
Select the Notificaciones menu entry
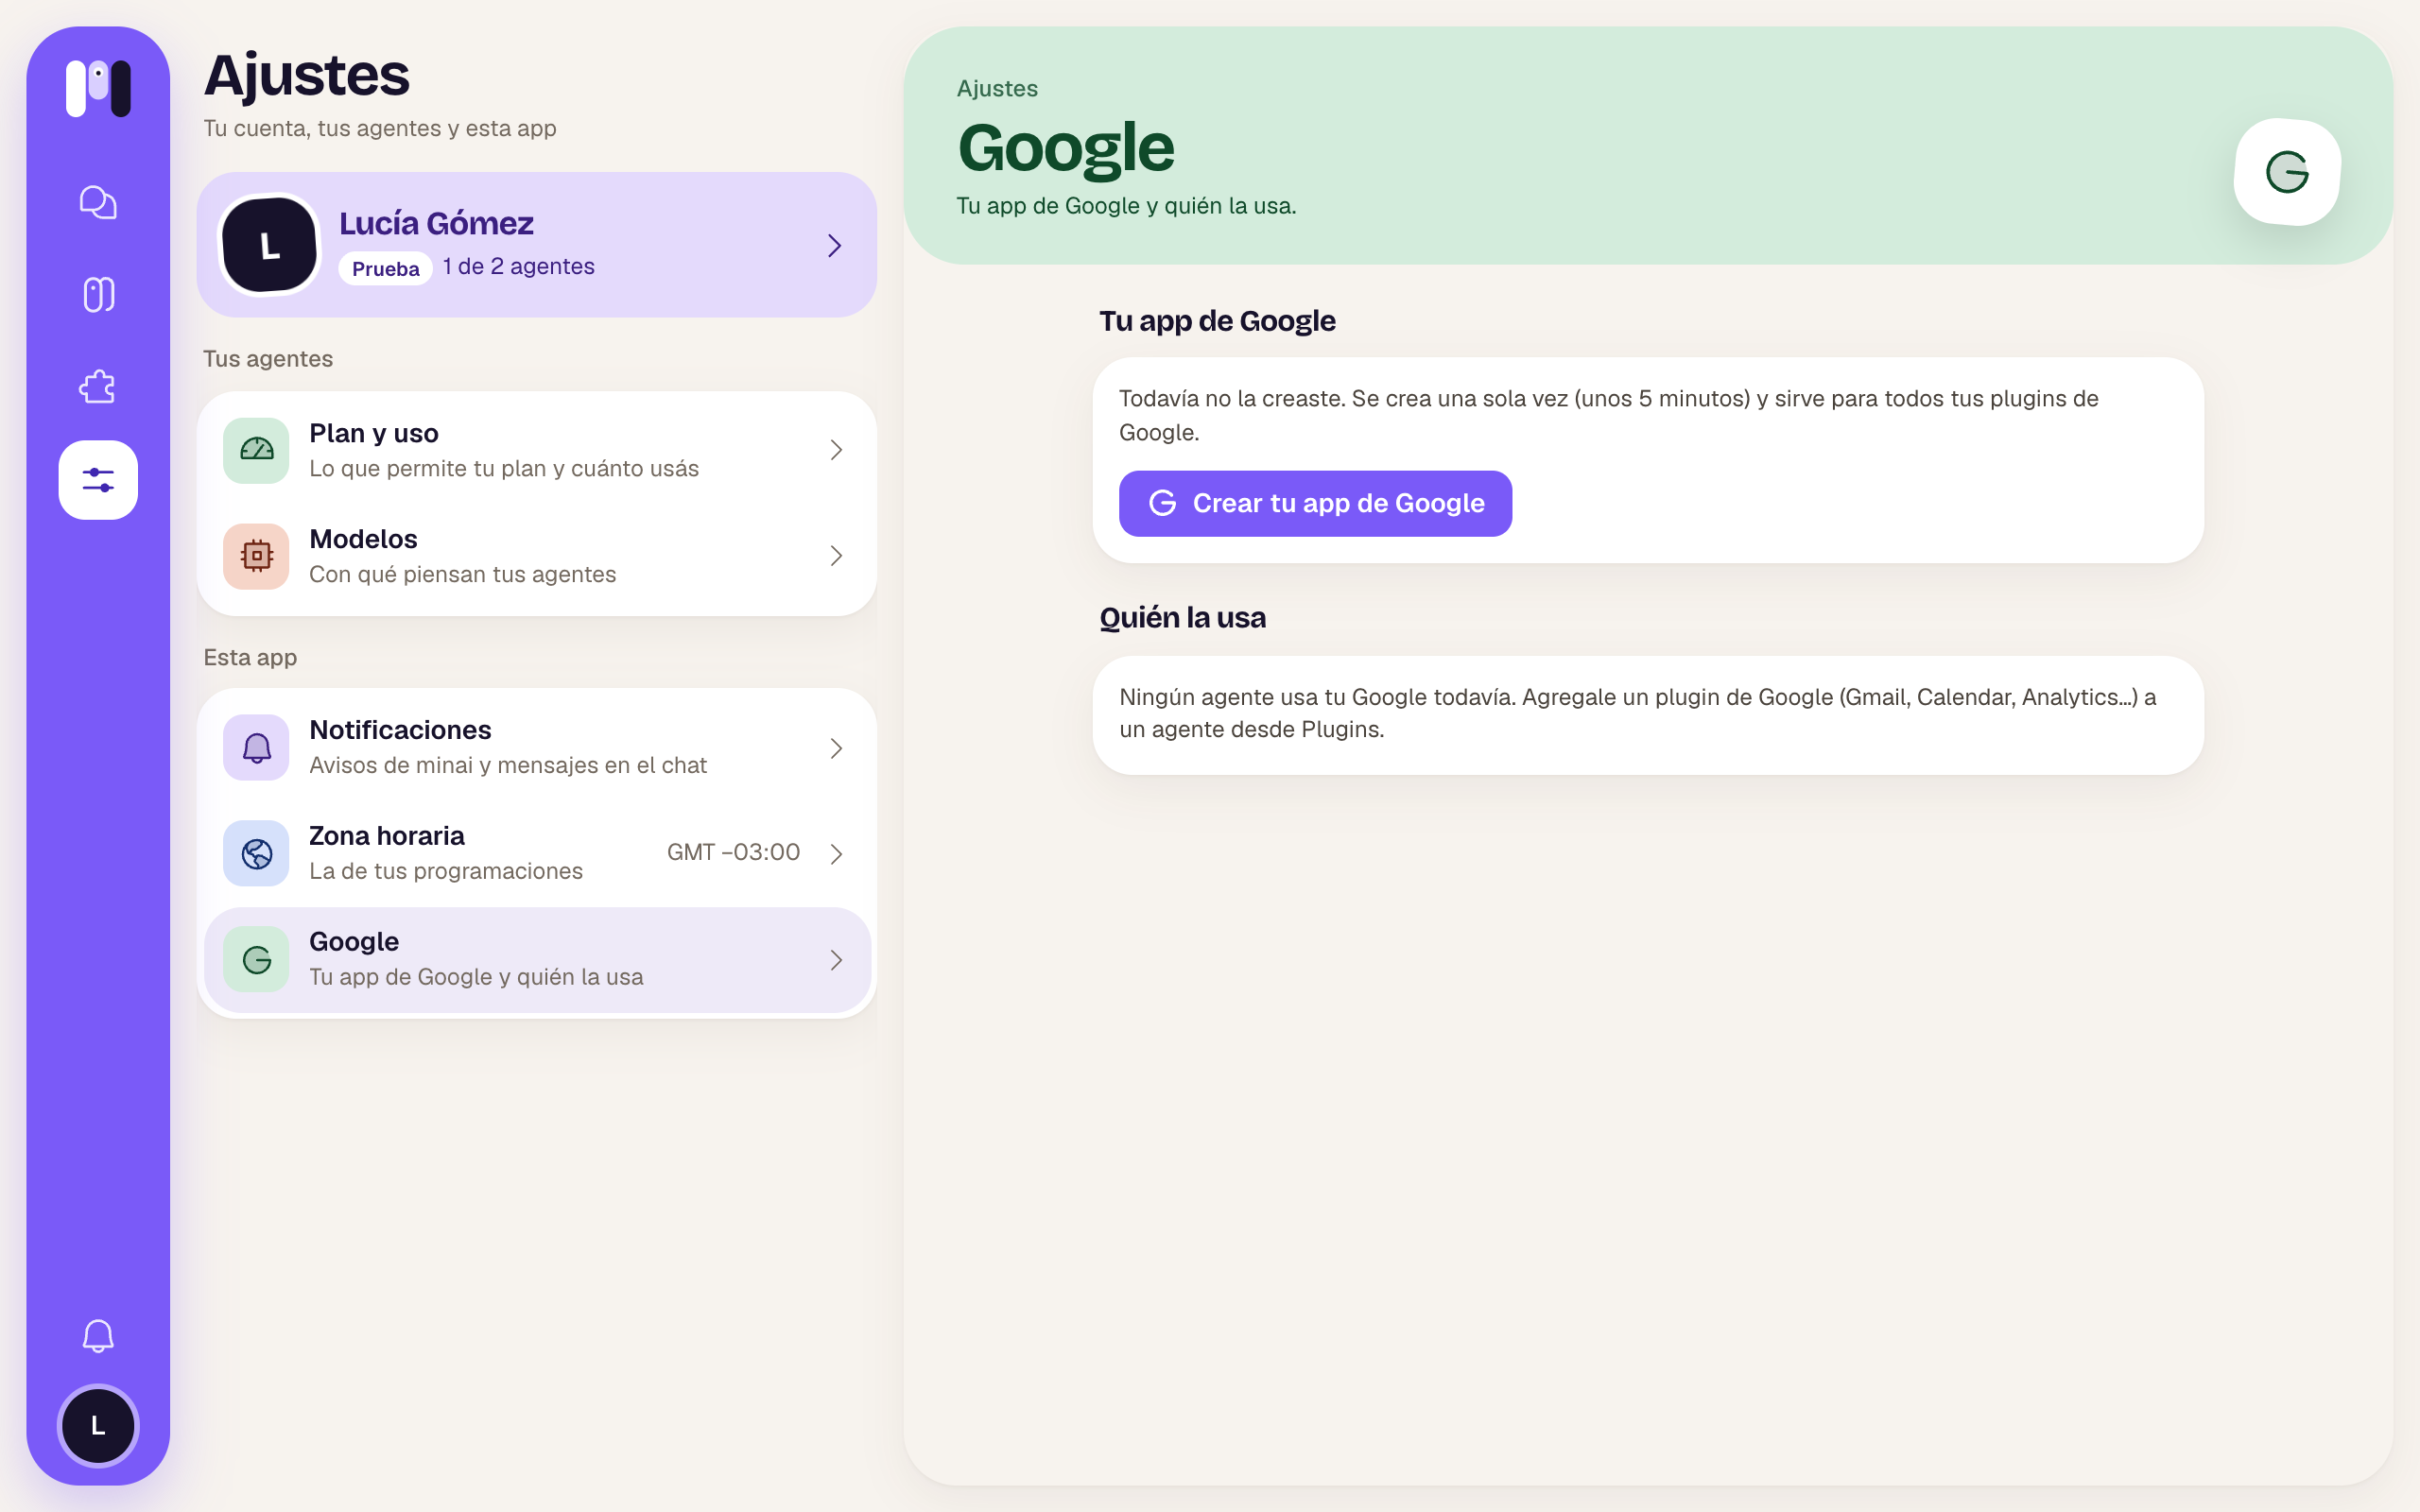point(537,747)
